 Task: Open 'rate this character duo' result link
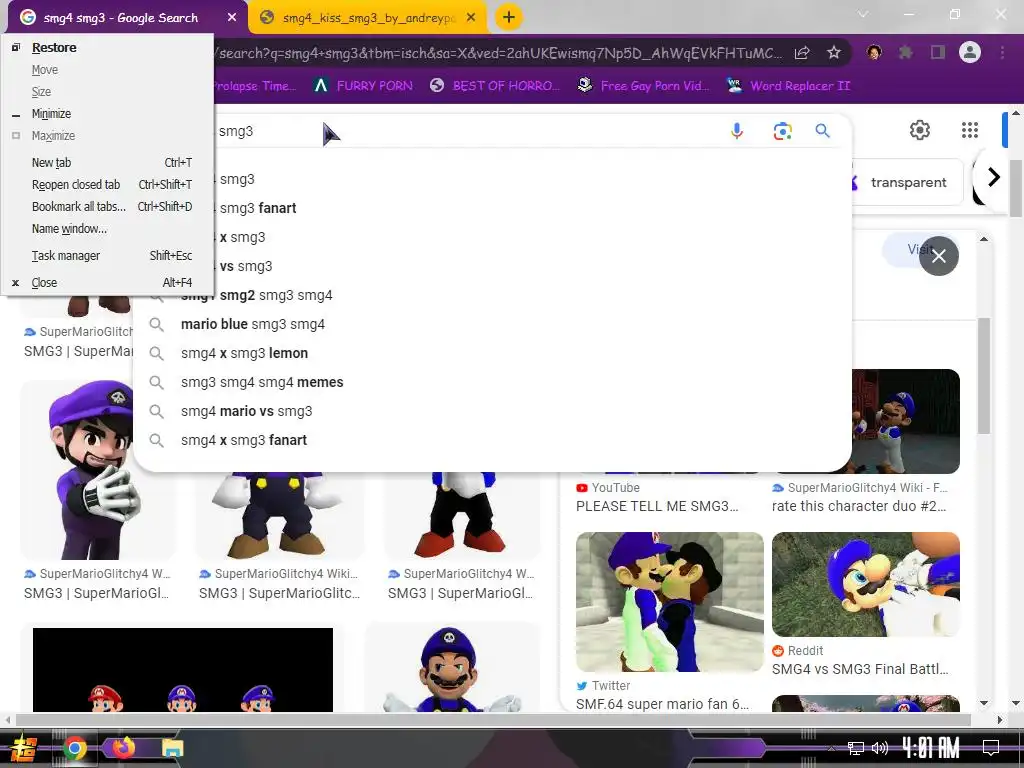click(x=859, y=506)
